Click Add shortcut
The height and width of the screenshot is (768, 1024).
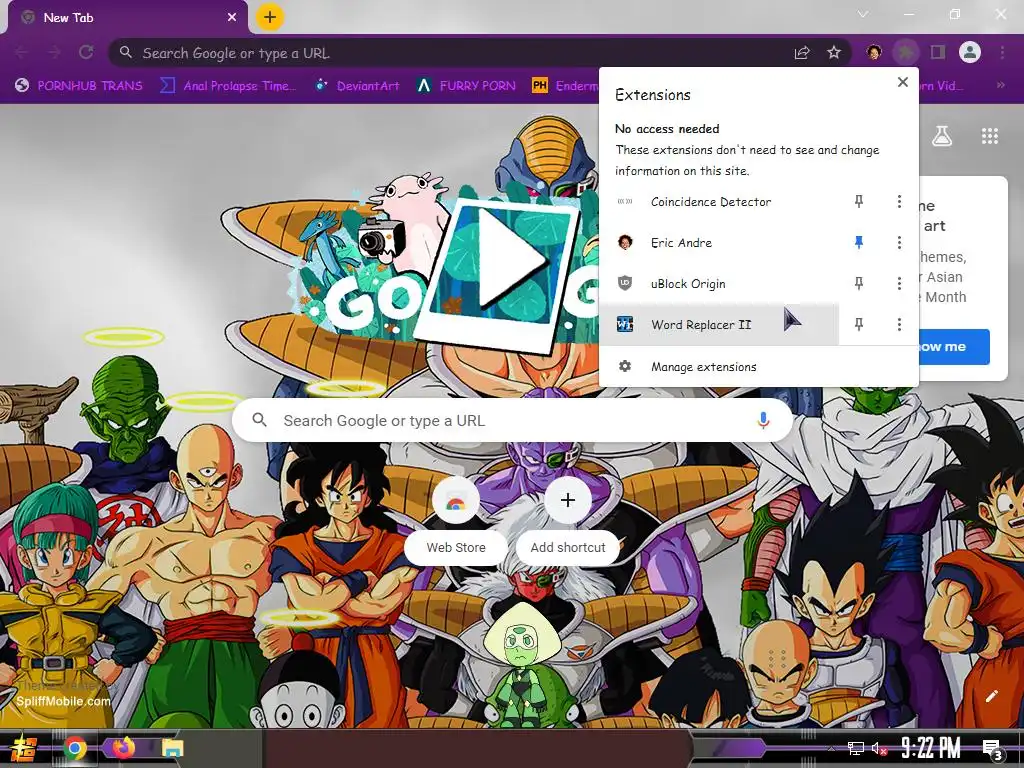tap(568, 522)
